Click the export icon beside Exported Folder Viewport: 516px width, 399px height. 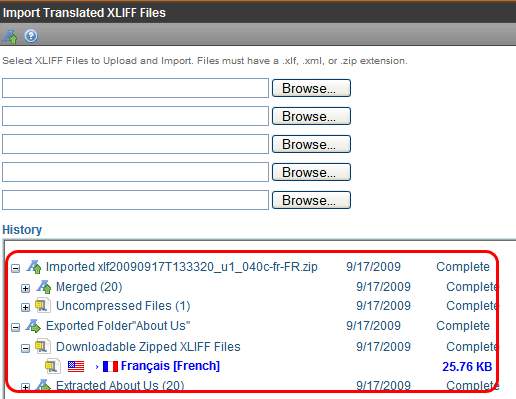point(34,326)
